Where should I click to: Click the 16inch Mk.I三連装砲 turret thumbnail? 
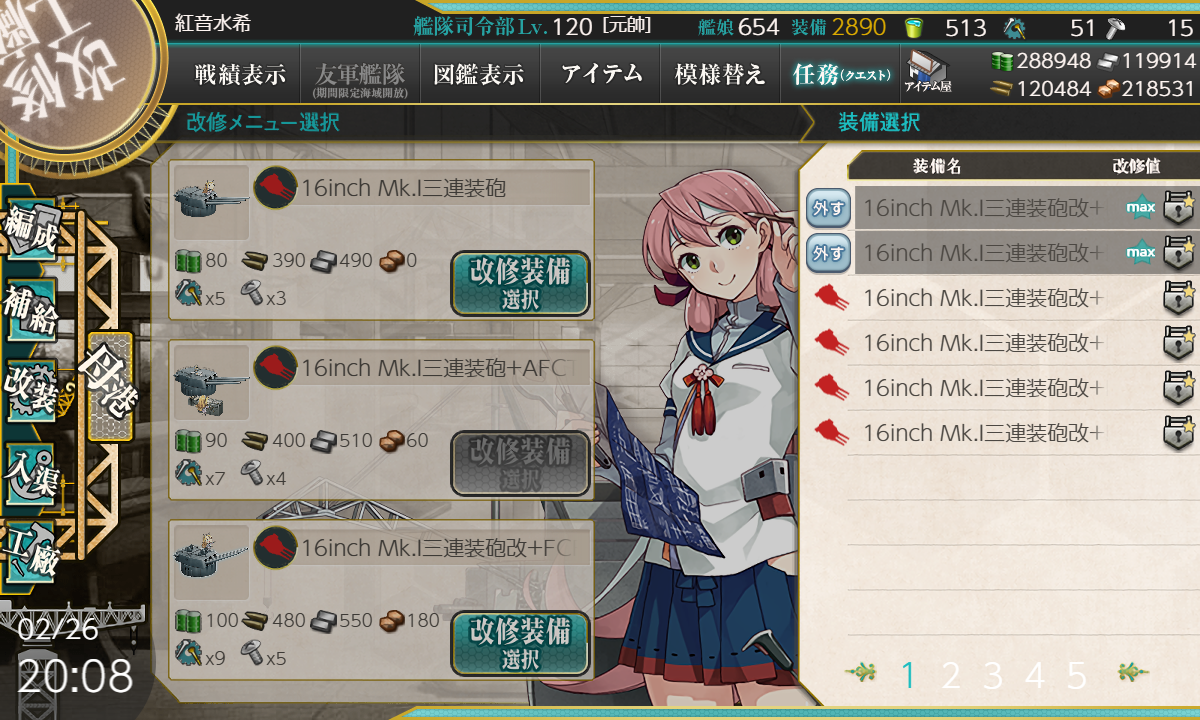(x=211, y=204)
